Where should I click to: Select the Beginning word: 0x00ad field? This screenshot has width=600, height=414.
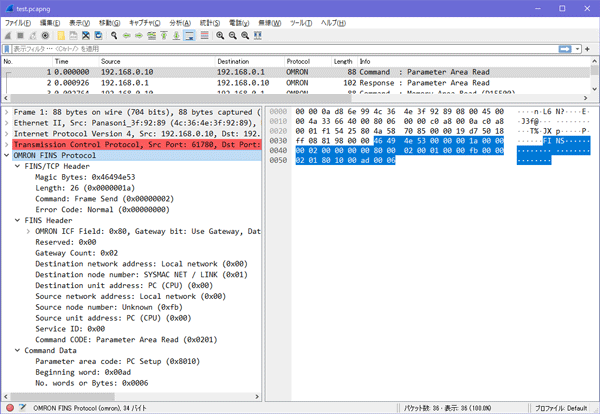click(x=83, y=372)
